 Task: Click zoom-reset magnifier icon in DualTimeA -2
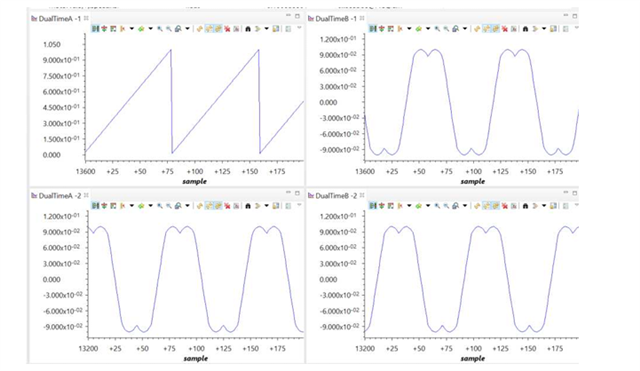pyautogui.click(x=178, y=205)
